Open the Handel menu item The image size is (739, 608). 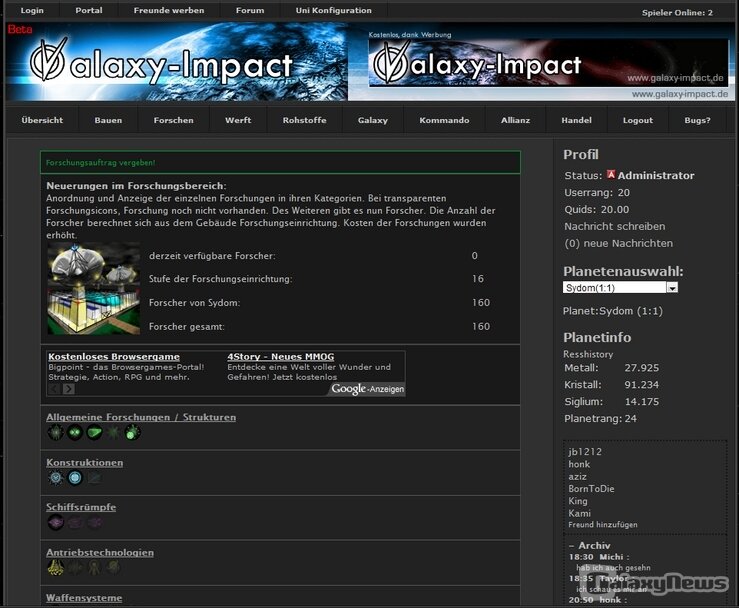coord(576,120)
